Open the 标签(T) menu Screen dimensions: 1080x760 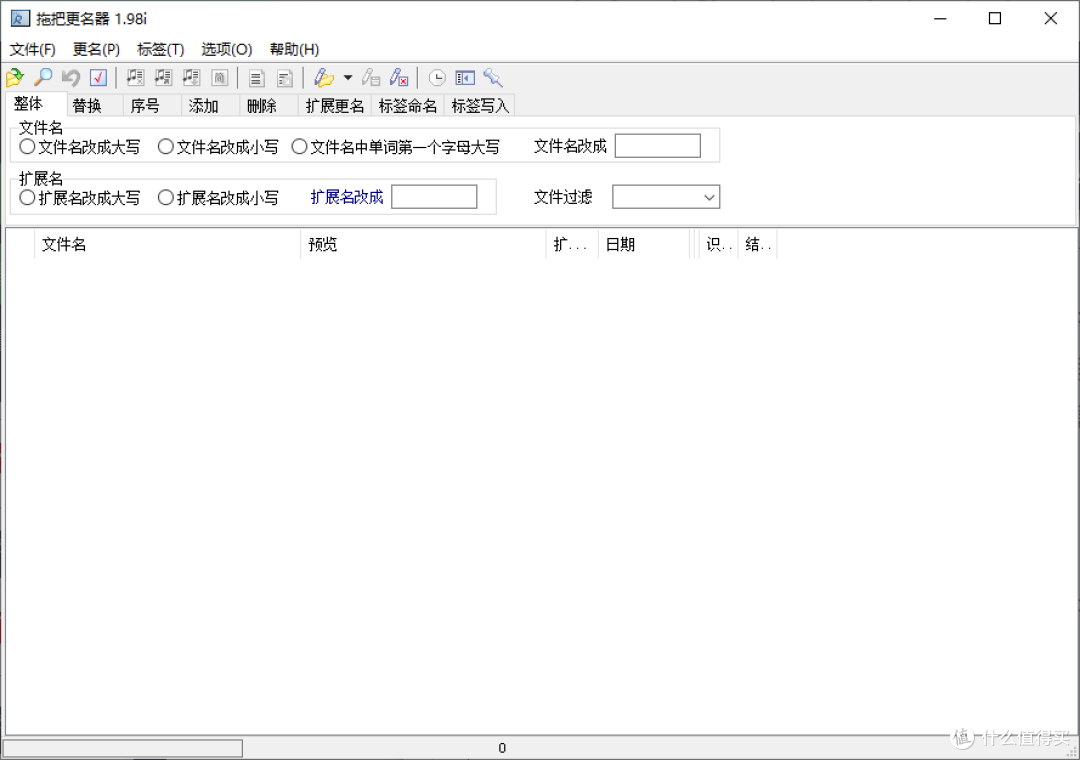(x=160, y=49)
